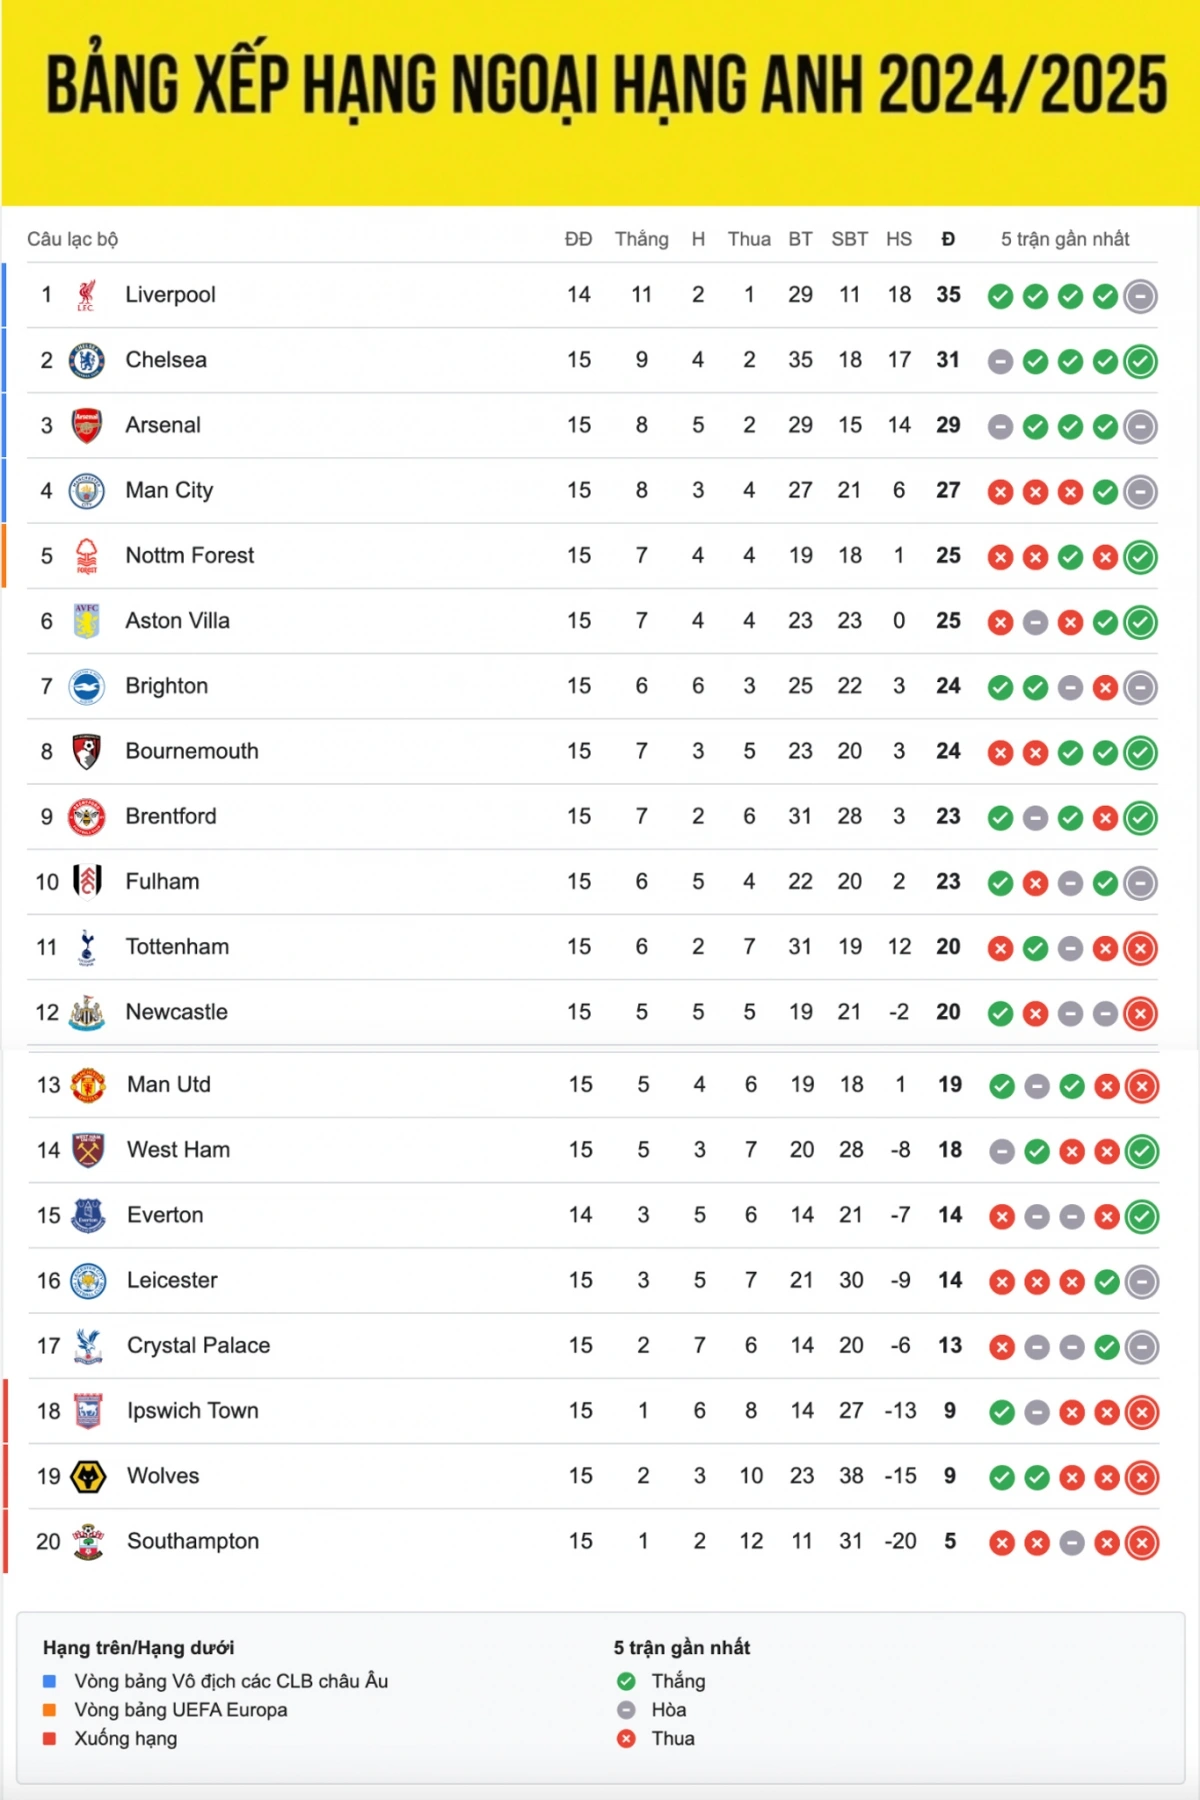This screenshot has height=1800, width=1200.
Task: Click Chelsea's latest win result circle
Action: tap(1140, 361)
